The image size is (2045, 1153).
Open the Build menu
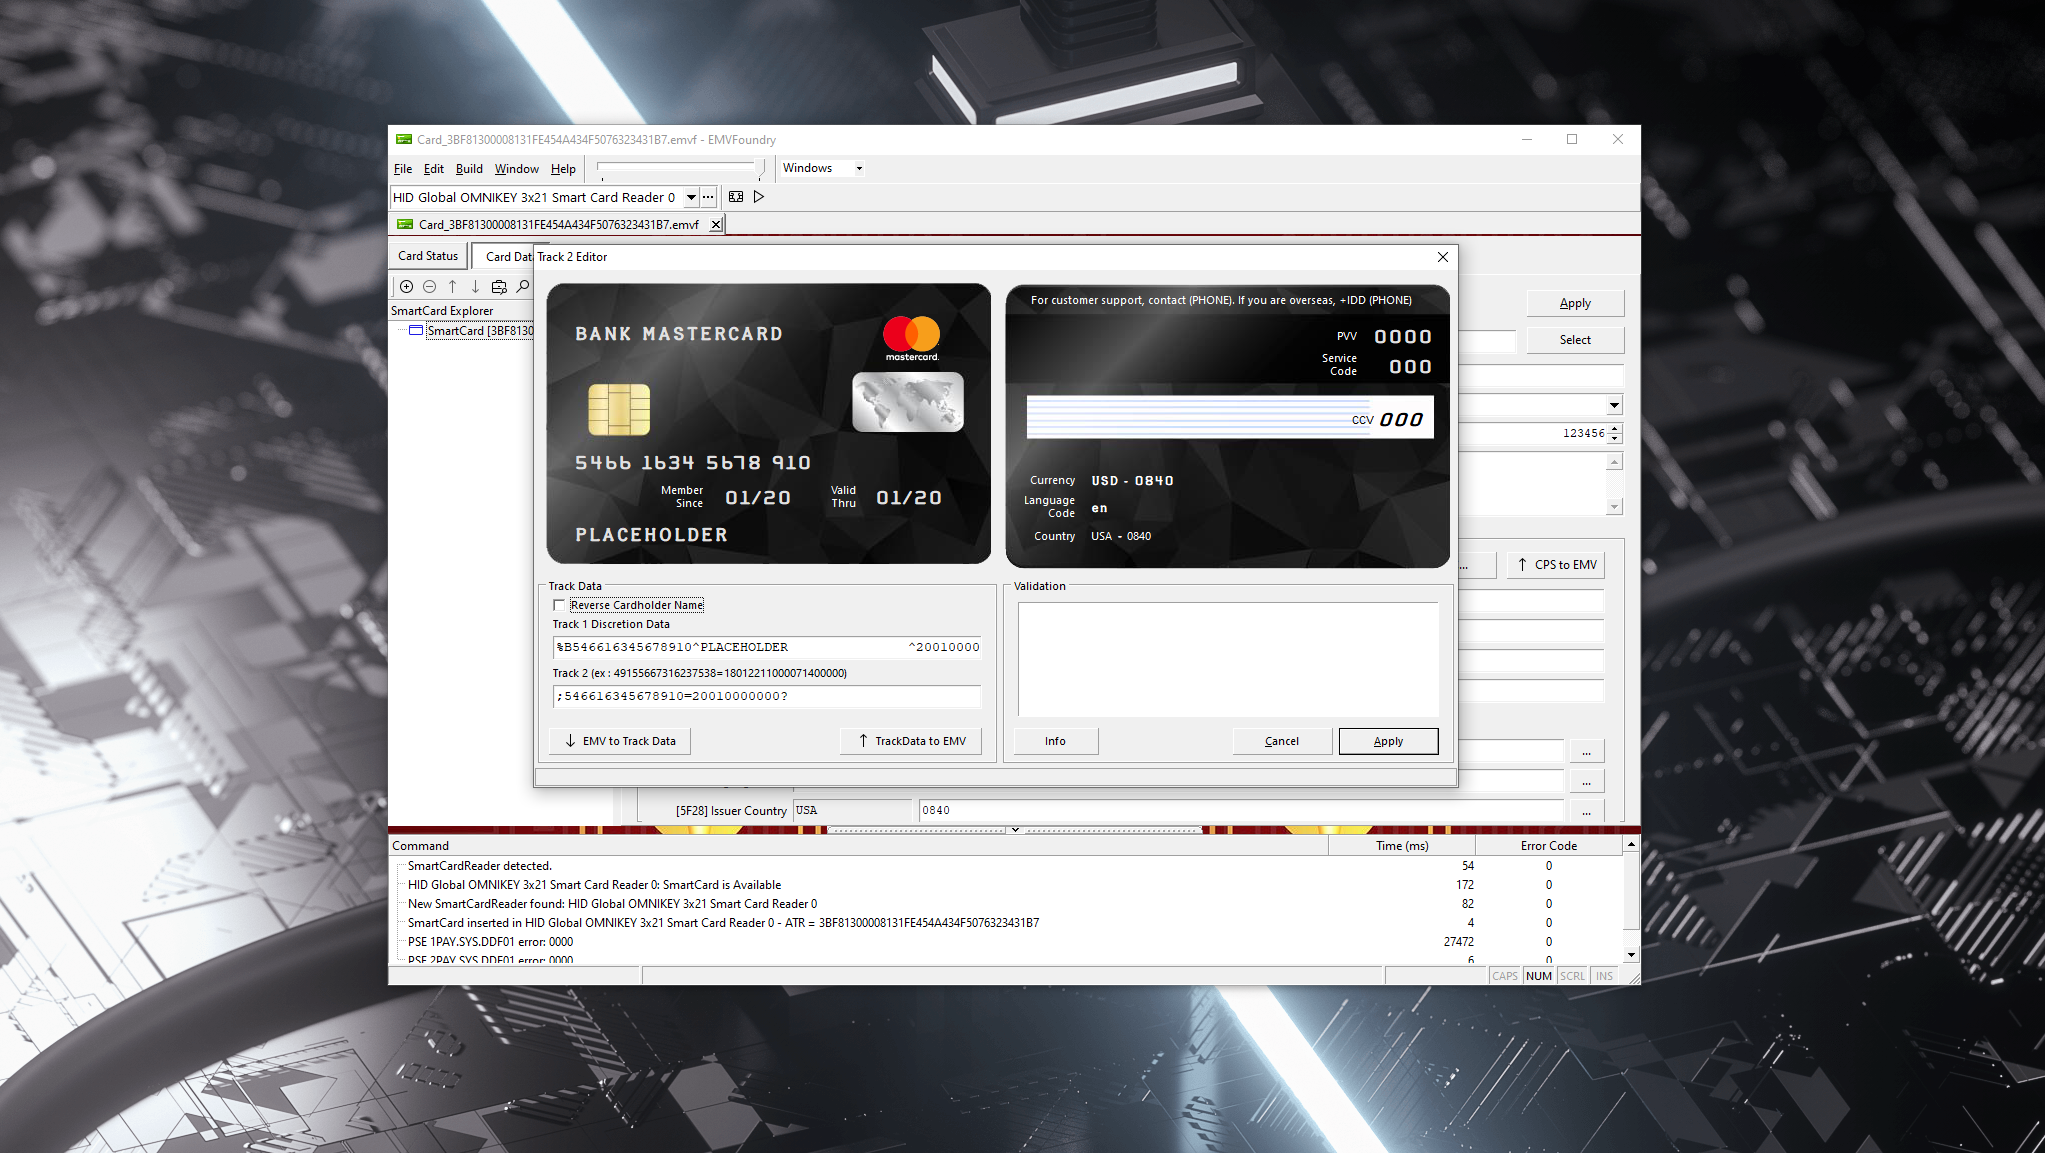tap(469, 169)
